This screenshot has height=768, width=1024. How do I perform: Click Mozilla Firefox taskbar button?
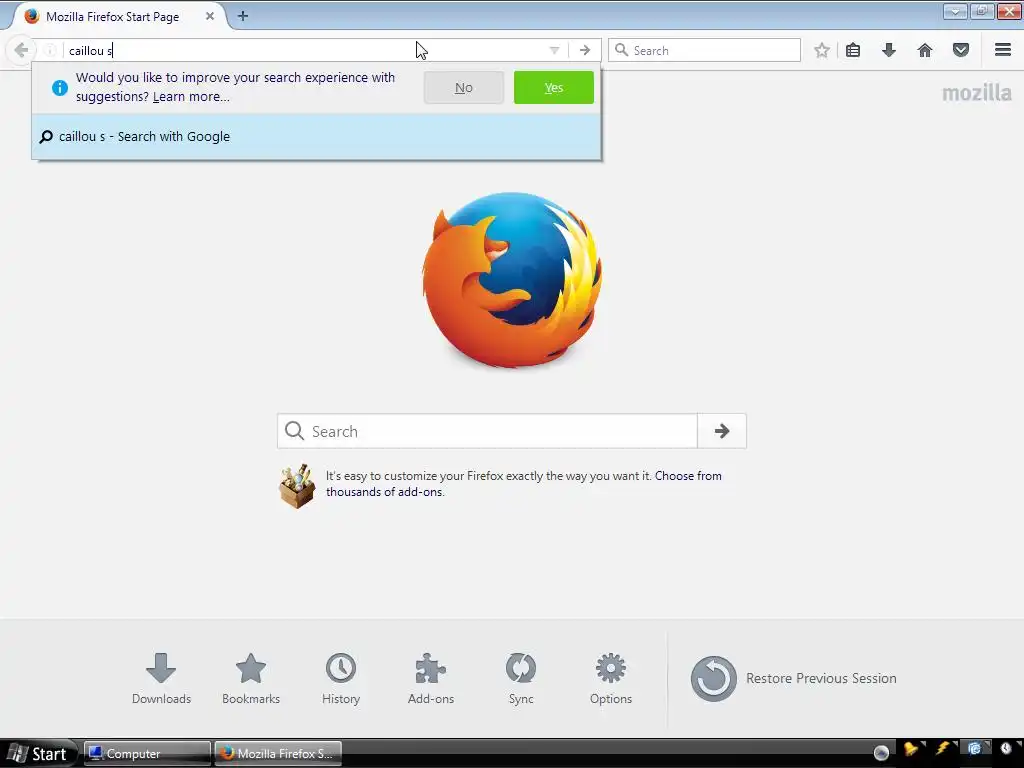click(279, 754)
